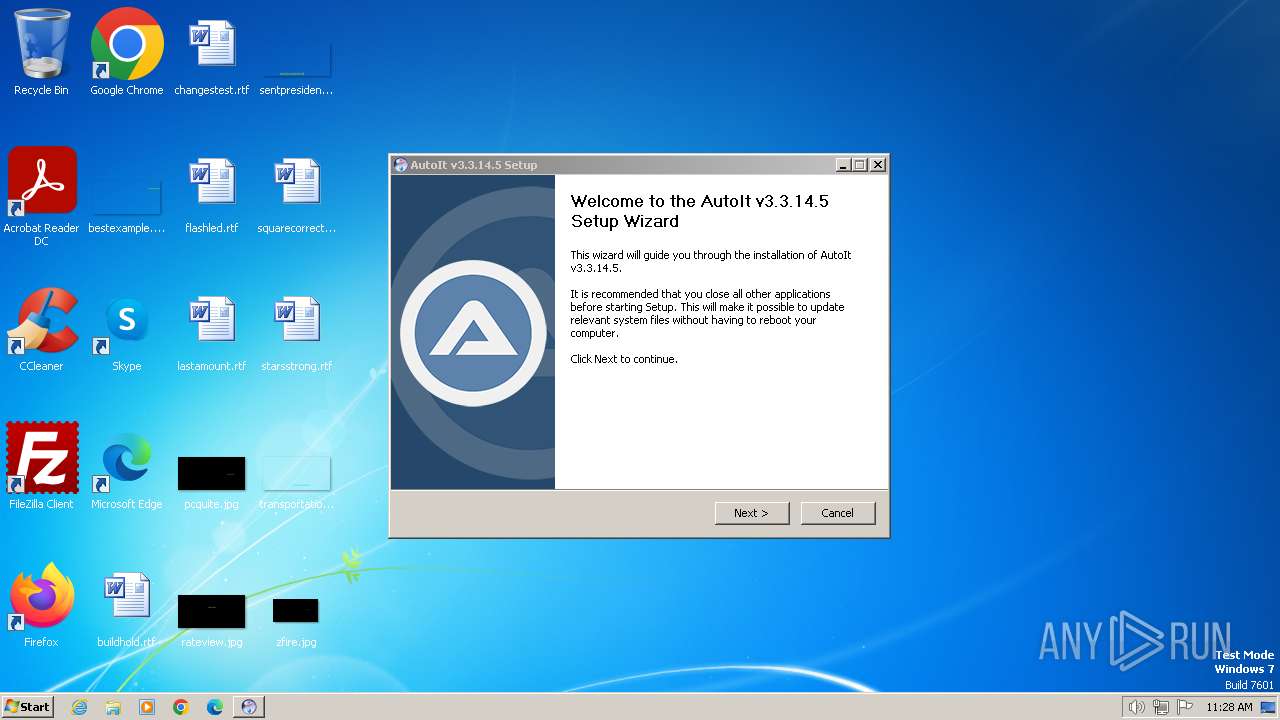Click the system clock showing 11:28 AM

pyautogui.click(x=1229, y=707)
